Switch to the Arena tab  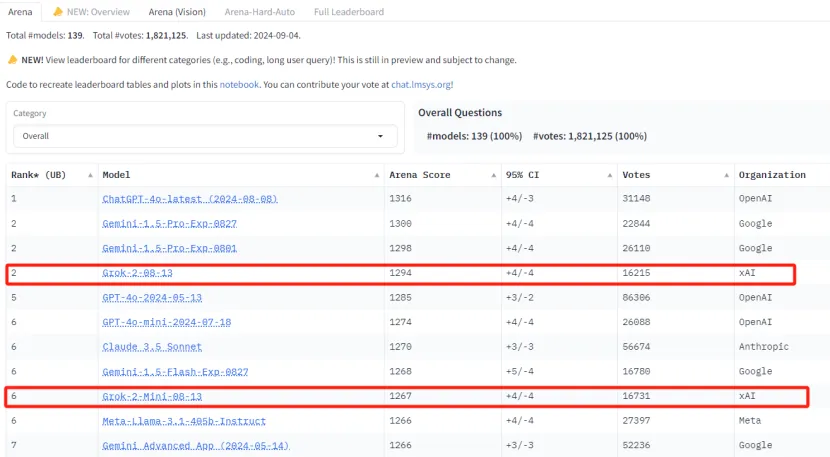coord(21,12)
